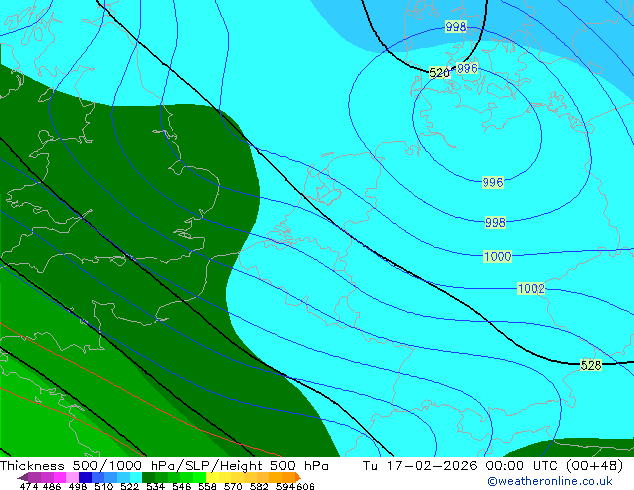The image size is (634, 490).
Task: Click the 996 label just above the 1000 label
Action: (493, 182)
